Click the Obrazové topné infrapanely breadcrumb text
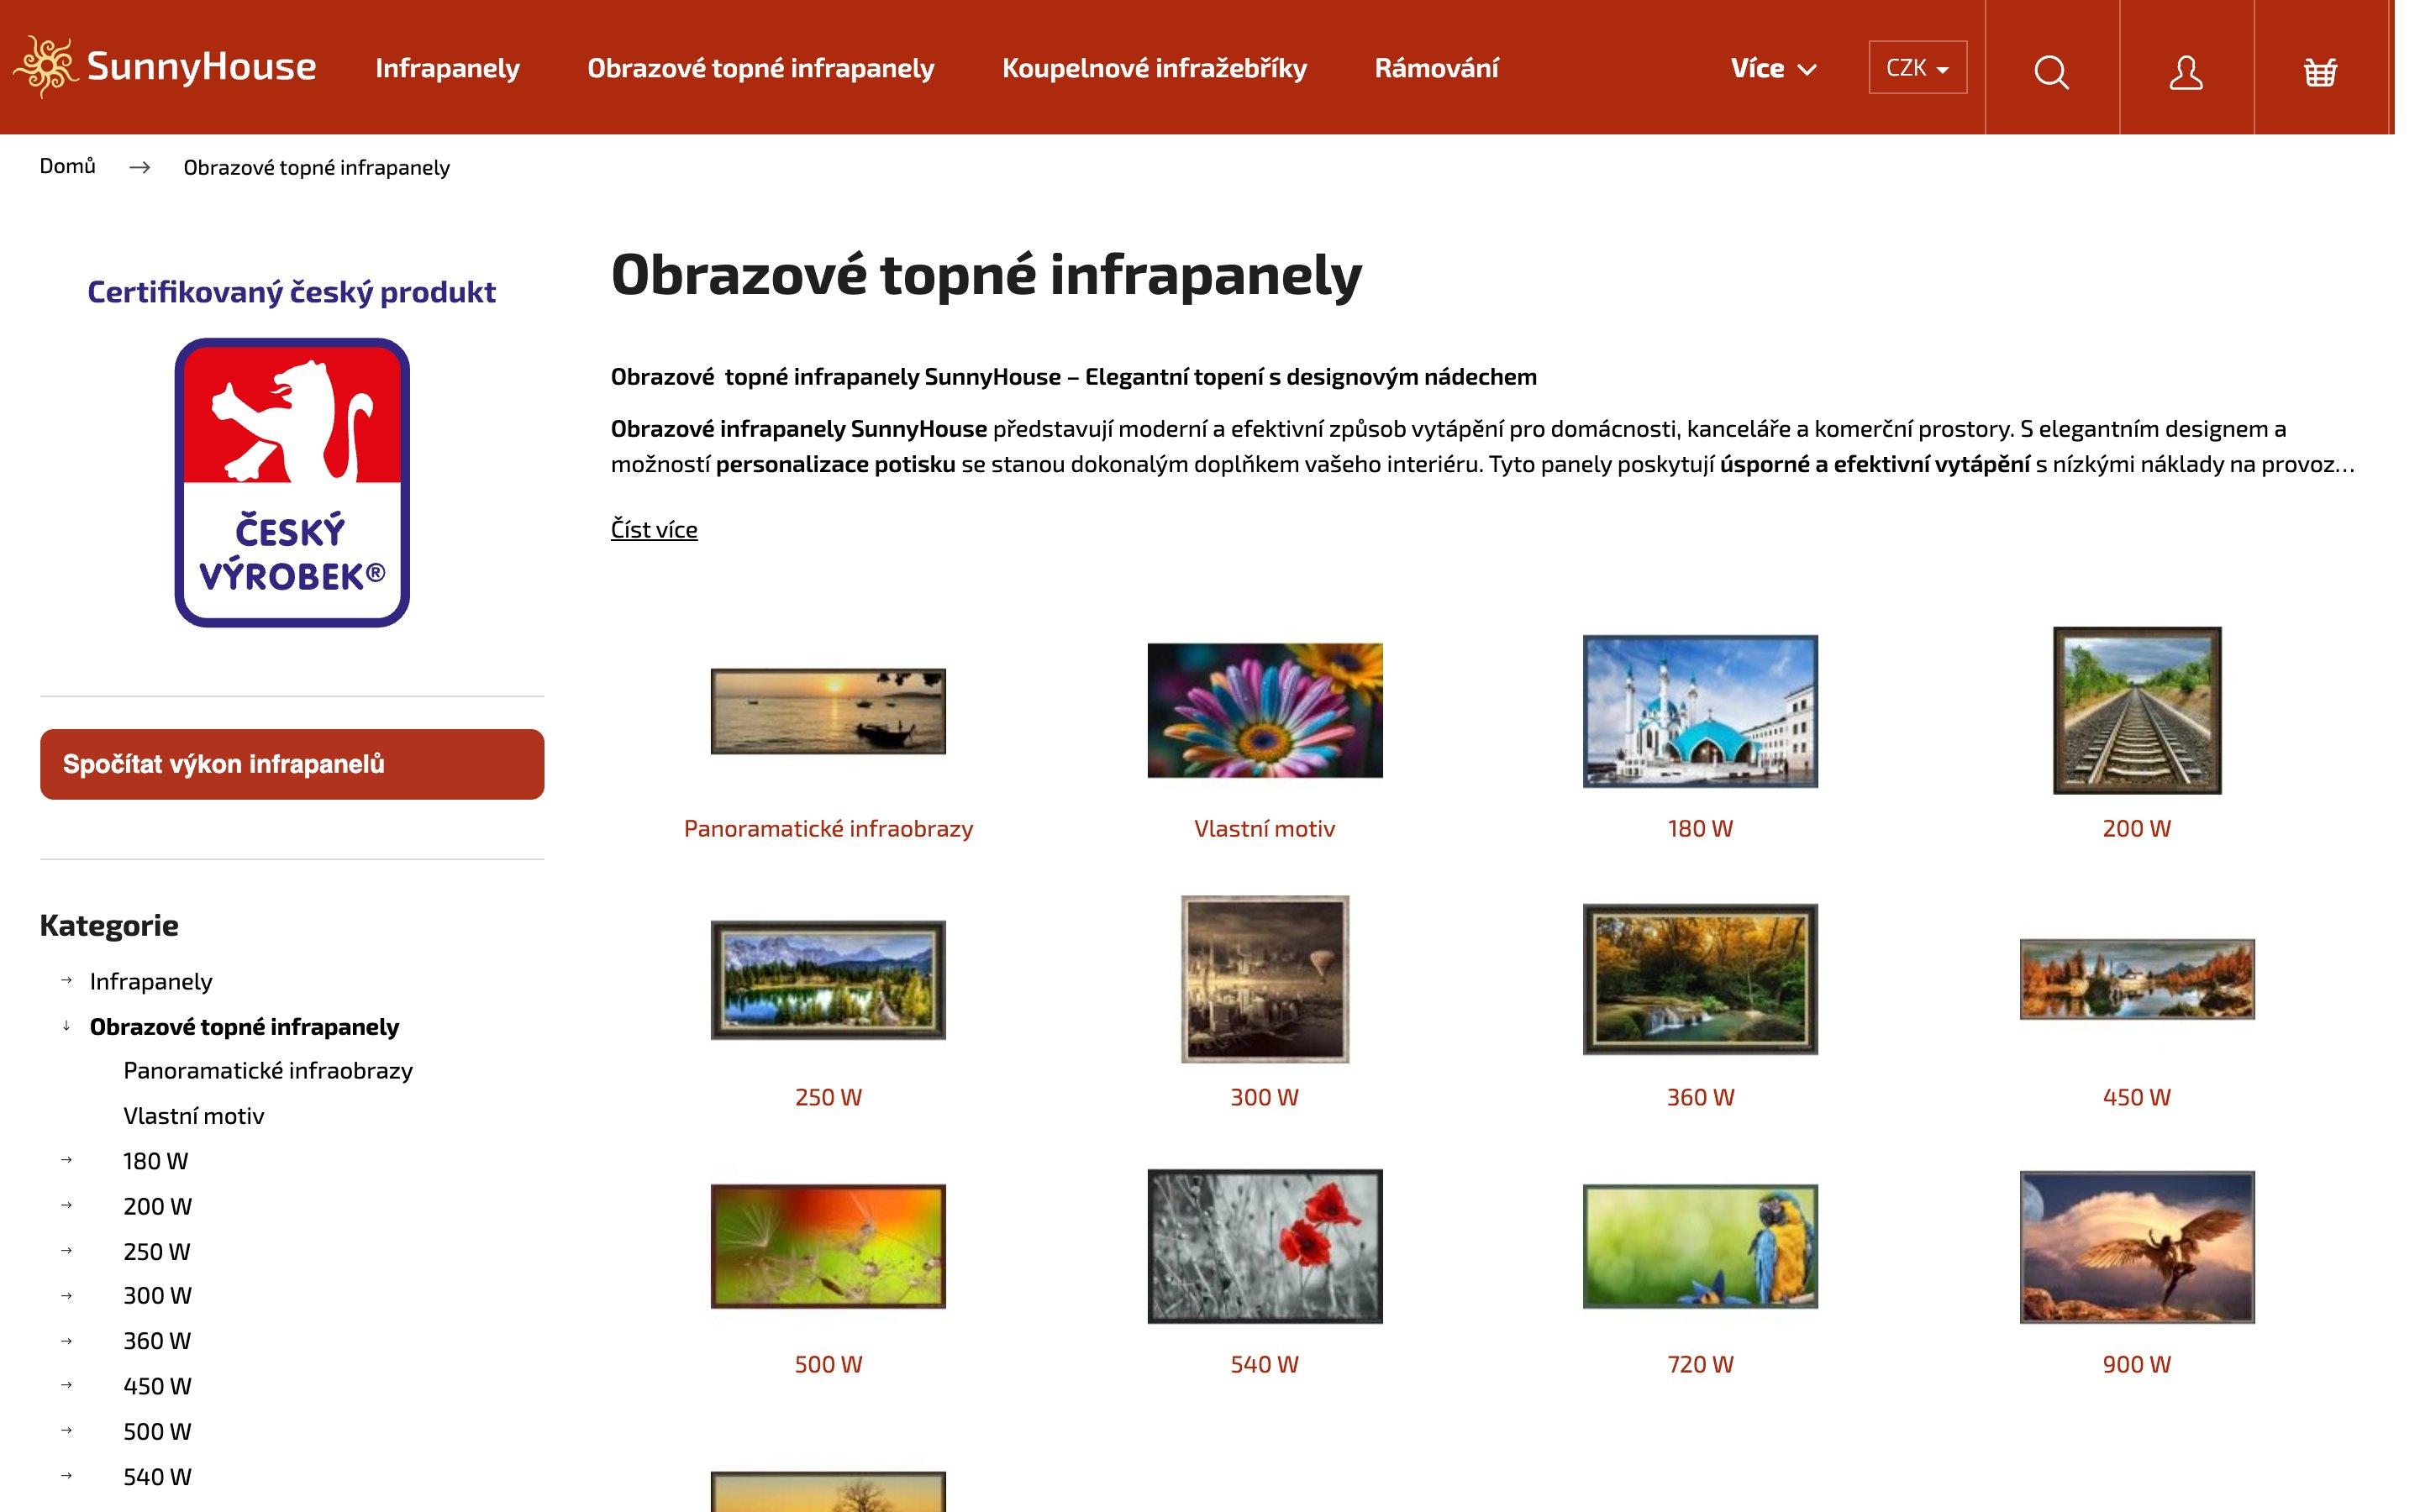The image size is (2420, 1512). 316,167
